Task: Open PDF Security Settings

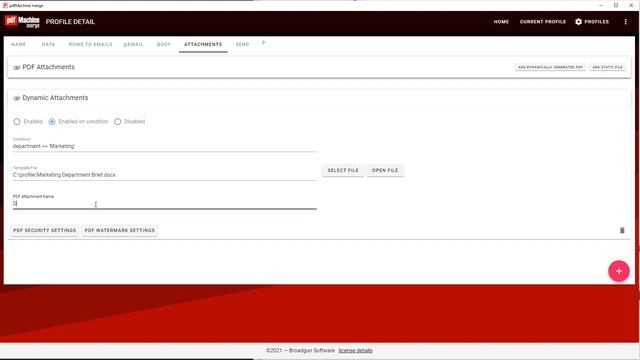Action: [44, 230]
